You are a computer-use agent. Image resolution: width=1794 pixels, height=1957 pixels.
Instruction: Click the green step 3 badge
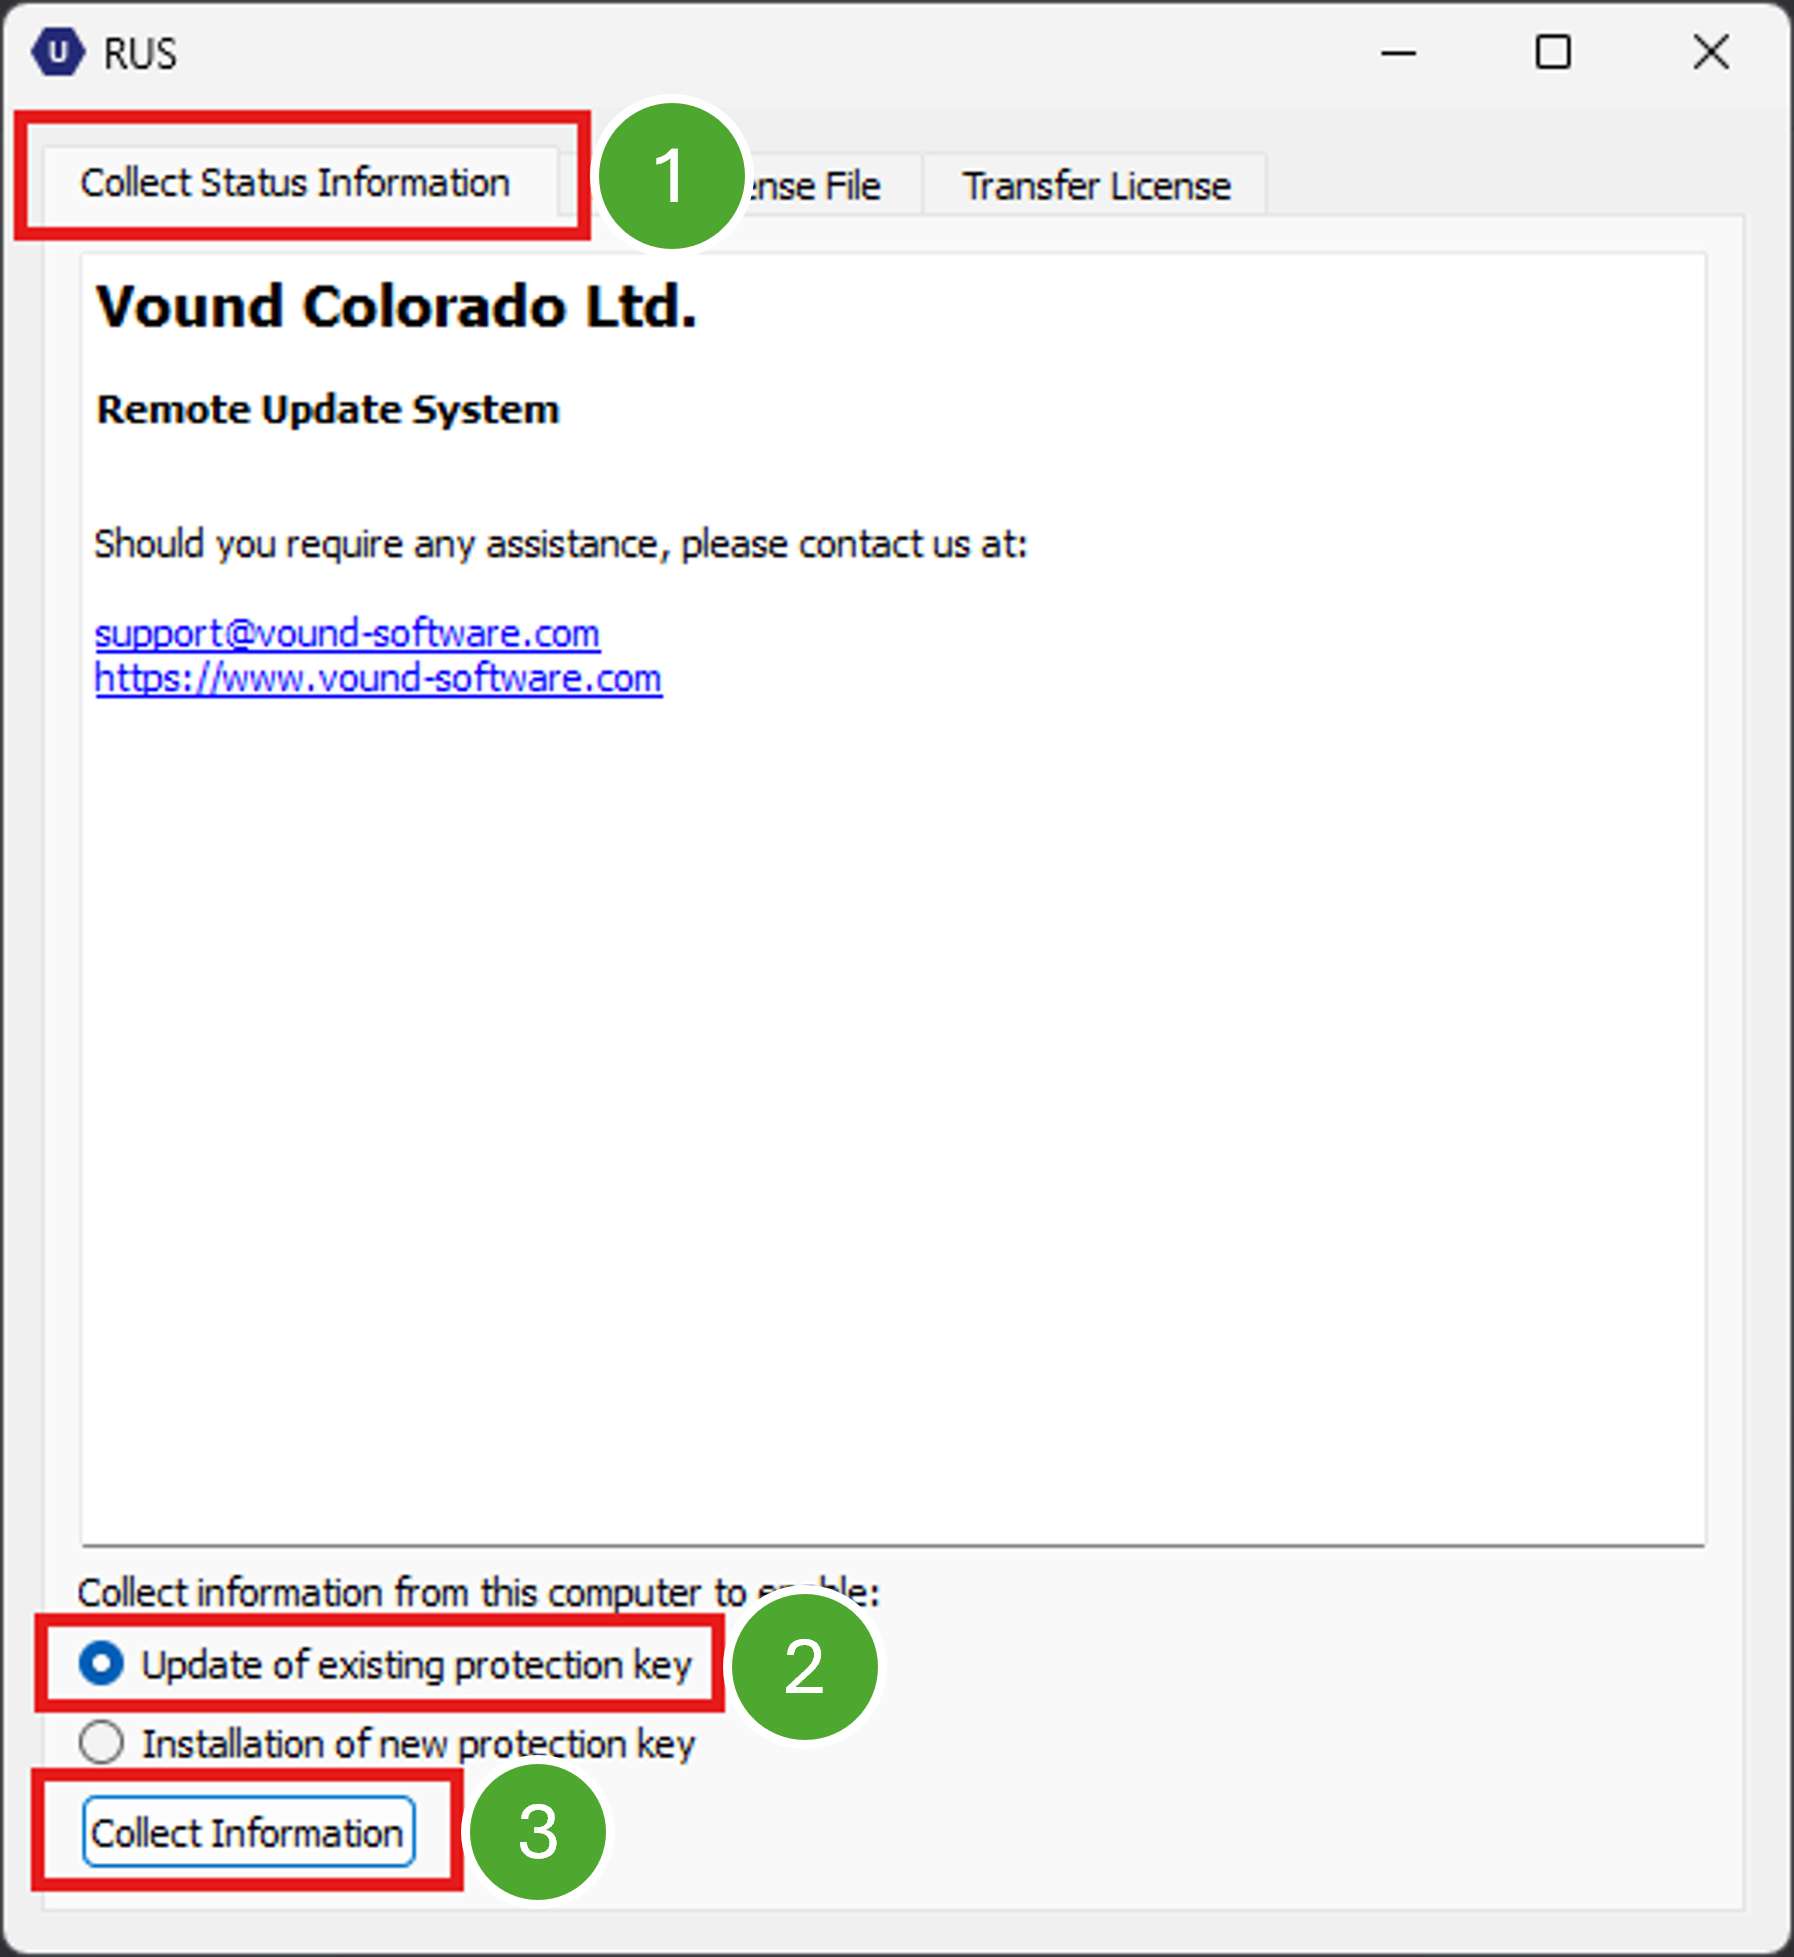538,1832
